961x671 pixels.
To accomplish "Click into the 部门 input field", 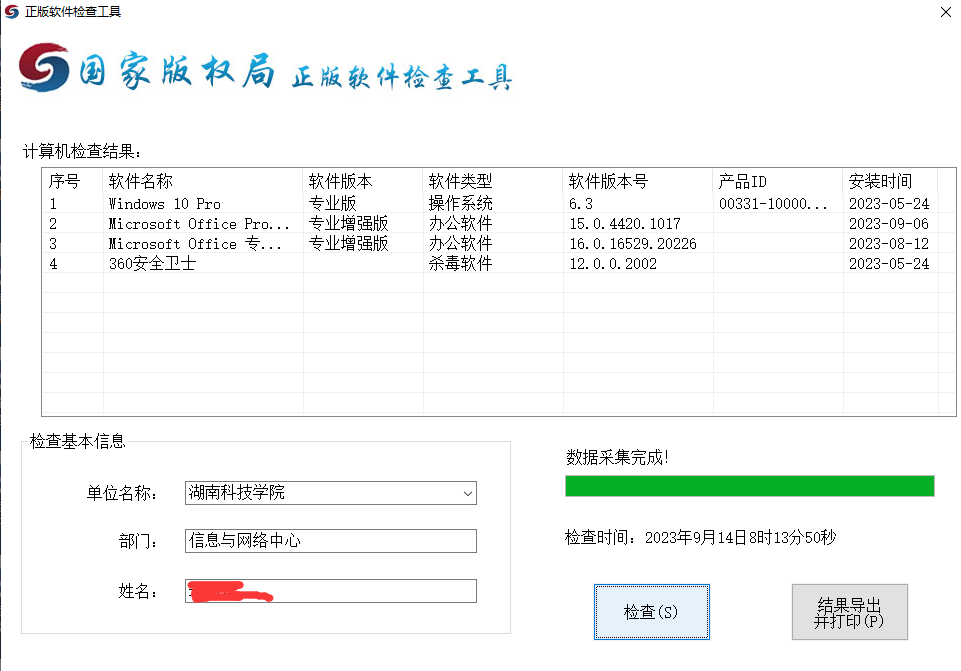I will 330,541.
